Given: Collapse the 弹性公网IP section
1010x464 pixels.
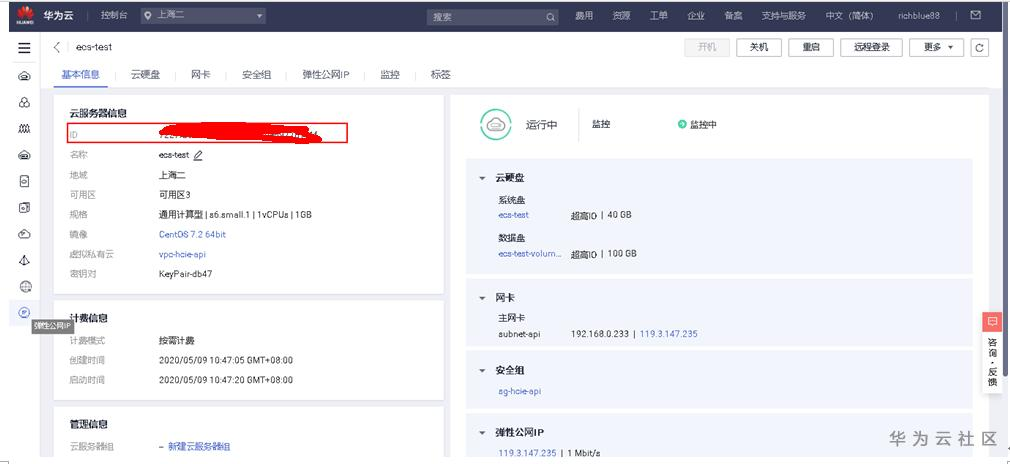Looking at the screenshot, I should pyautogui.click(x=482, y=432).
